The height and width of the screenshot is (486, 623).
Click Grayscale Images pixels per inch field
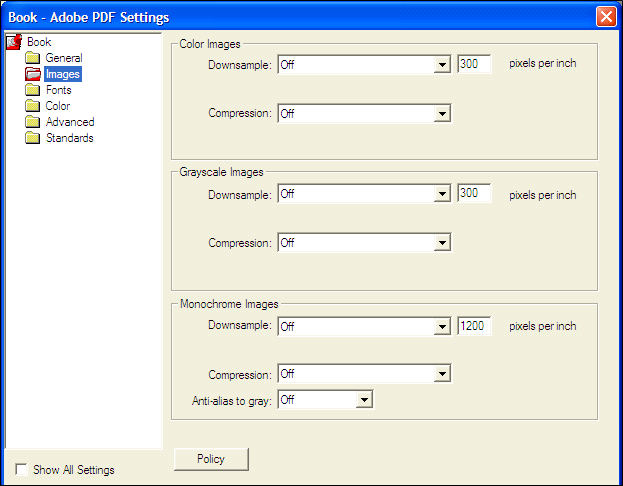(x=474, y=193)
